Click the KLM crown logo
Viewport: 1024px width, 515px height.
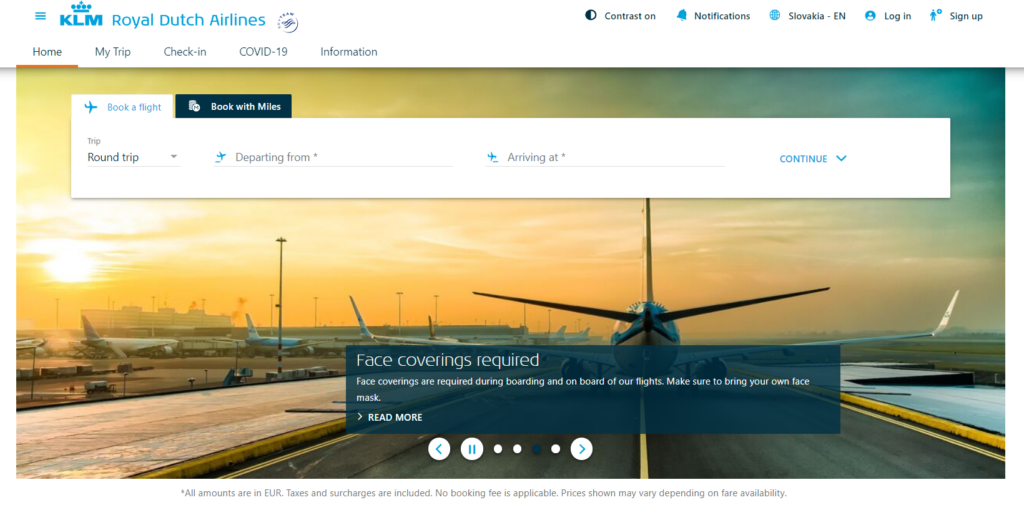pyautogui.click(x=81, y=16)
